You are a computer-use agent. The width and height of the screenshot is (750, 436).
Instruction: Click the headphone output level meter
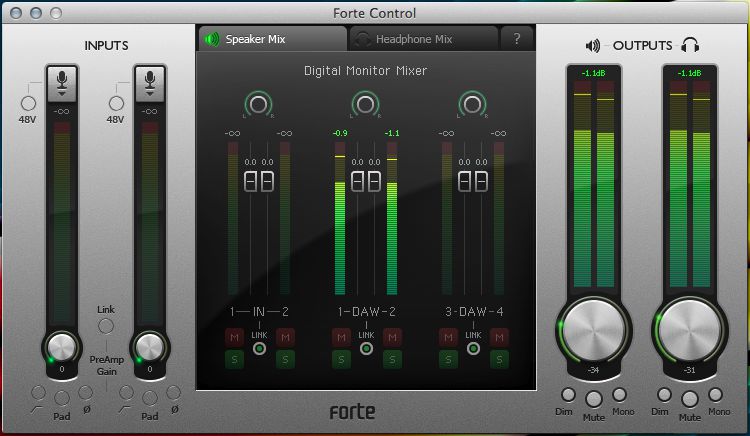coord(690,184)
